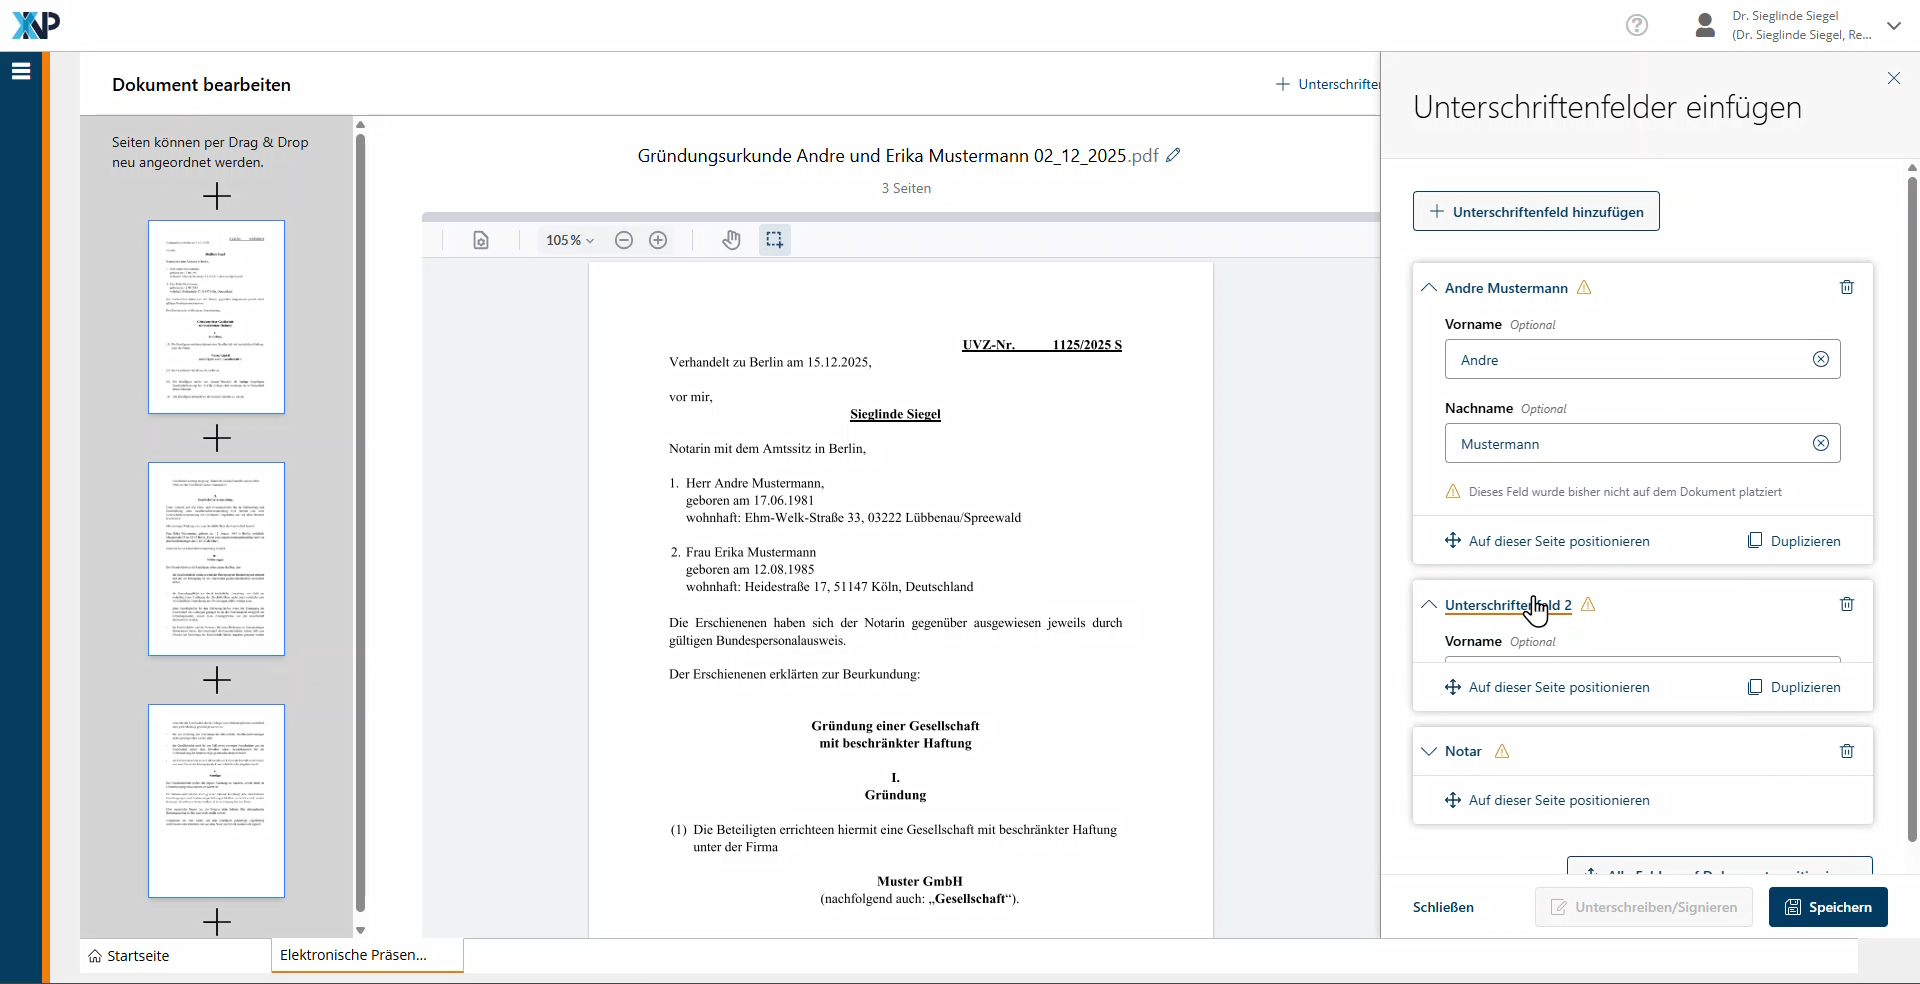Click the help question mark icon
The width and height of the screenshot is (1920, 984).
(x=1636, y=25)
